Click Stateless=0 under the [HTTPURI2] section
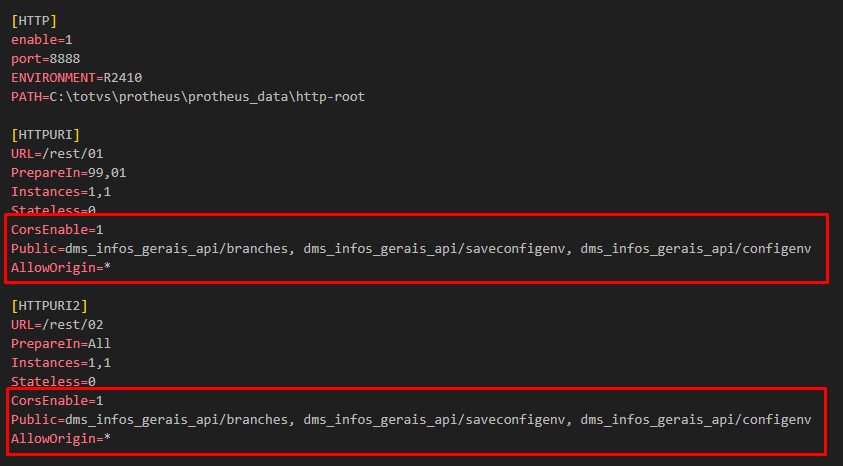Viewport: 843px width, 466px height. pos(54,381)
